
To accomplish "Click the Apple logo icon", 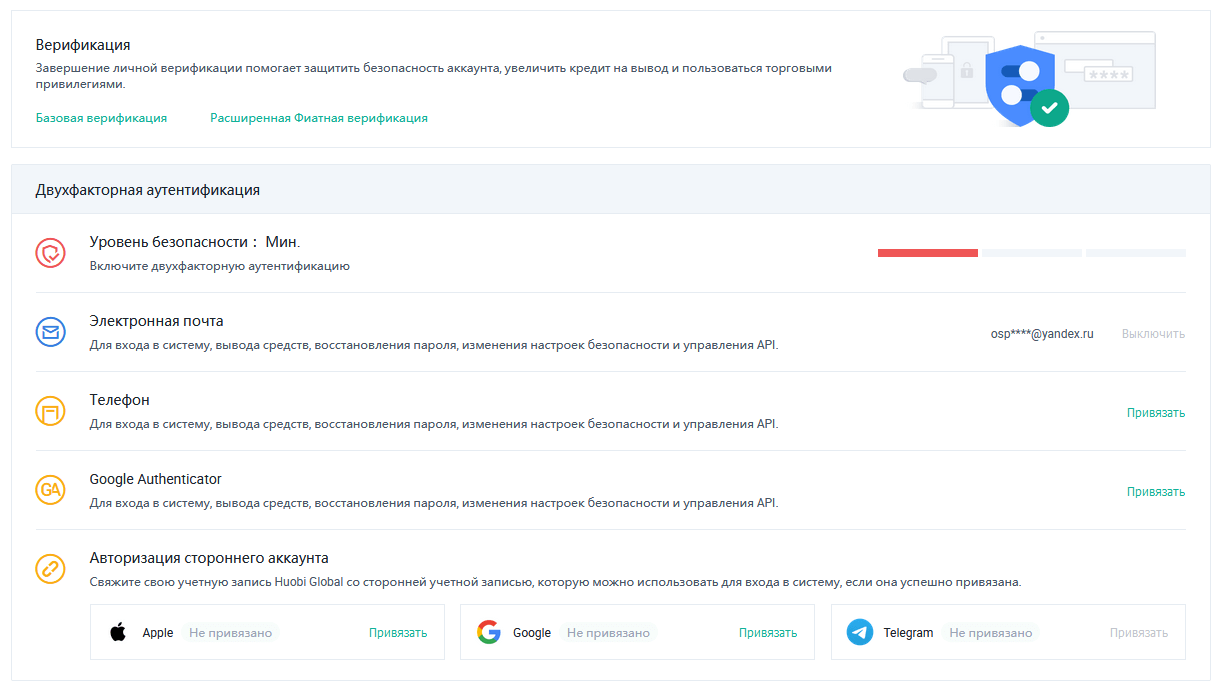I will point(118,632).
